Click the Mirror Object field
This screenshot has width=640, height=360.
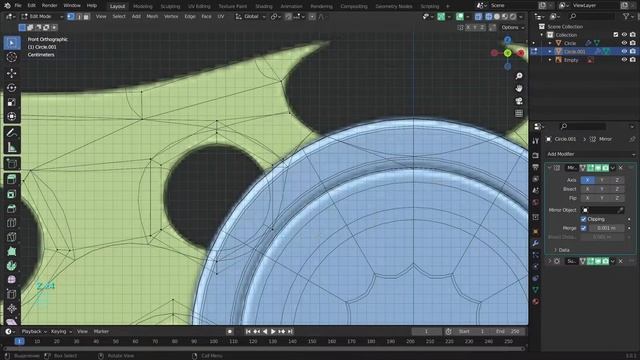pyautogui.click(x=602, y=210)
